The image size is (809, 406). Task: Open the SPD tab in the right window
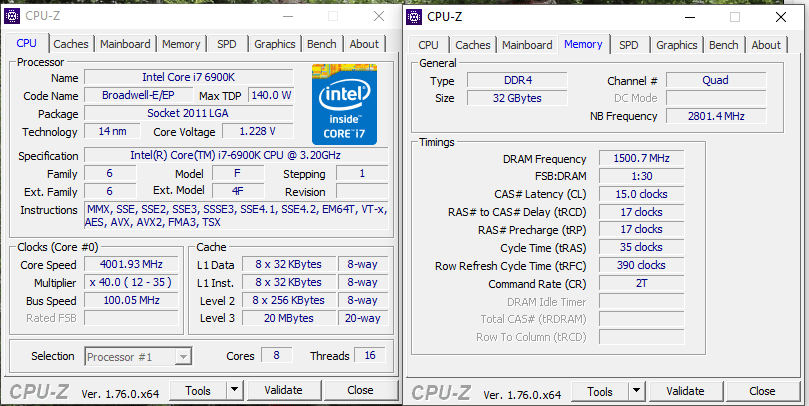click(628, 45)
